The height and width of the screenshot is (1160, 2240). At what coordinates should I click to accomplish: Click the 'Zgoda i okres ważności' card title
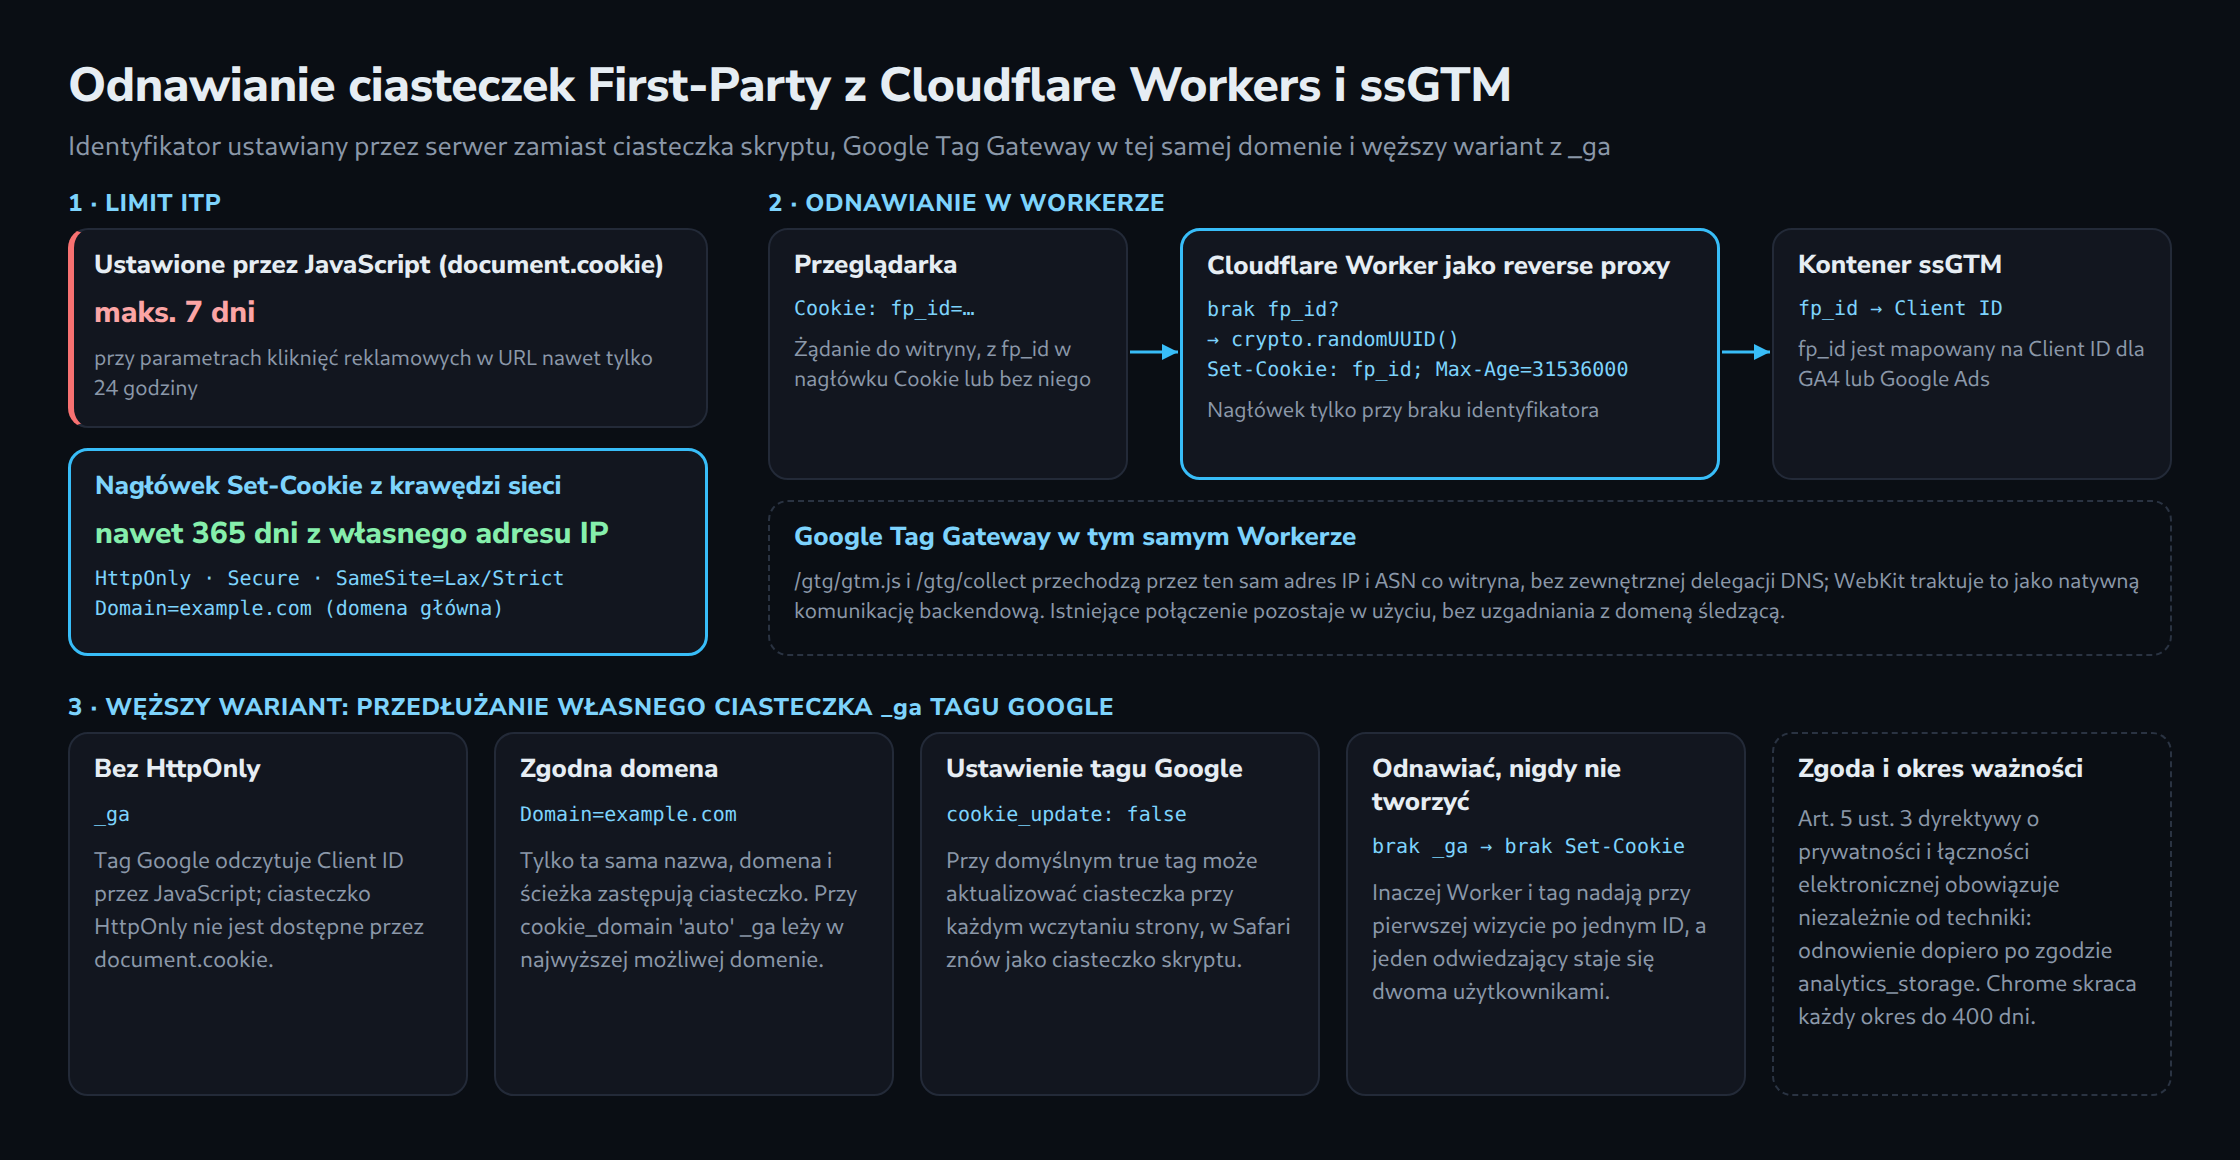click(1940, 768)
